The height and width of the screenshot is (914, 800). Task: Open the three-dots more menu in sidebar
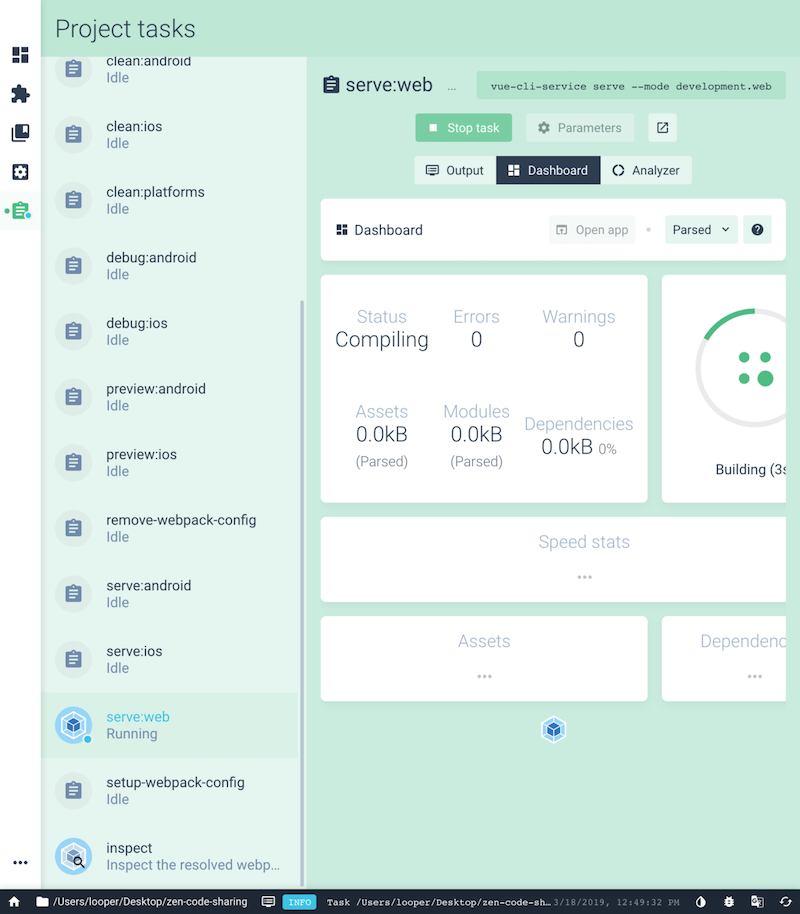coord(20,862)
